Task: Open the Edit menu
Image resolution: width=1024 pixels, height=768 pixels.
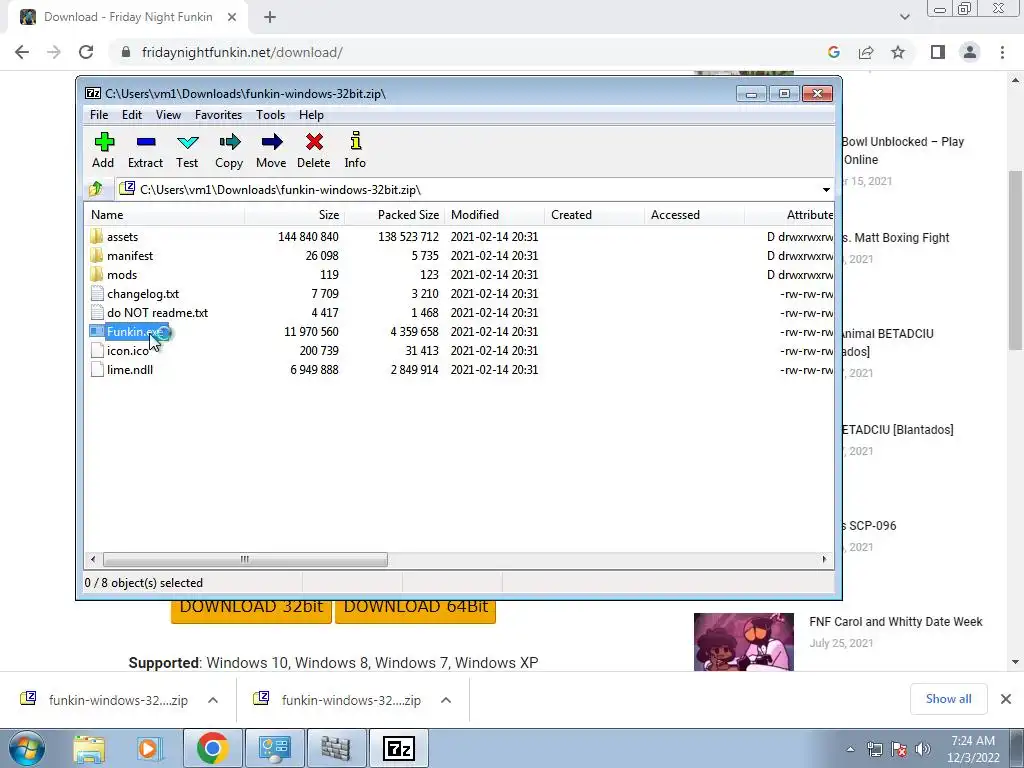Action: 132,115
